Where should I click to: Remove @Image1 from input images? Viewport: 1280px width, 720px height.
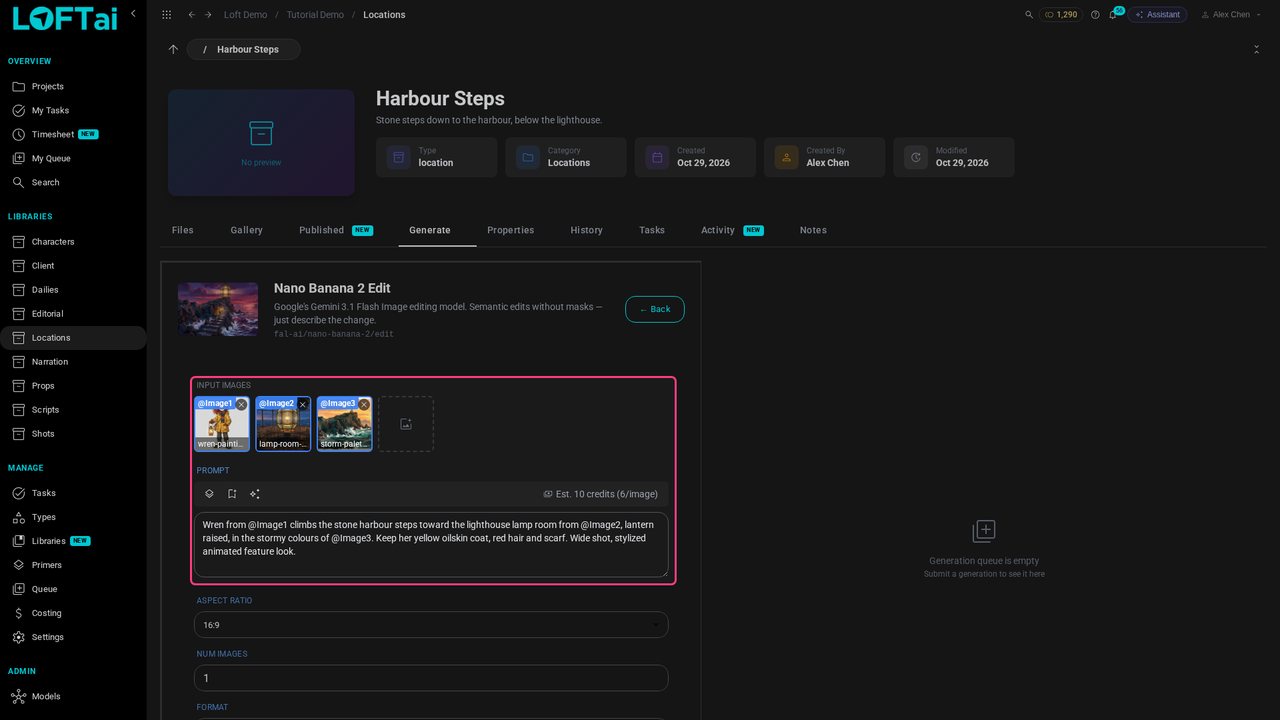[241, 405]
